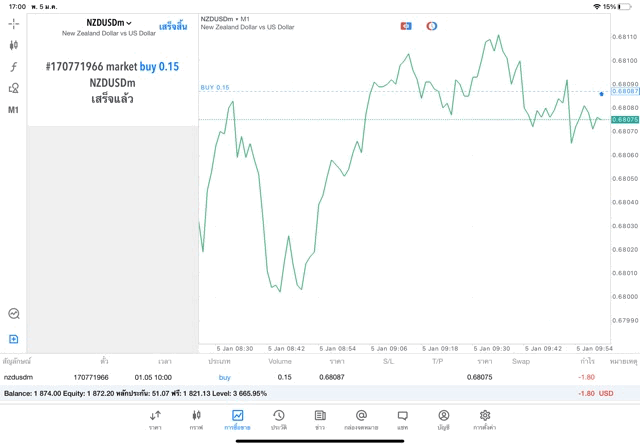
Task: Select the green 0.68075 current price tag
Action: 625,120
